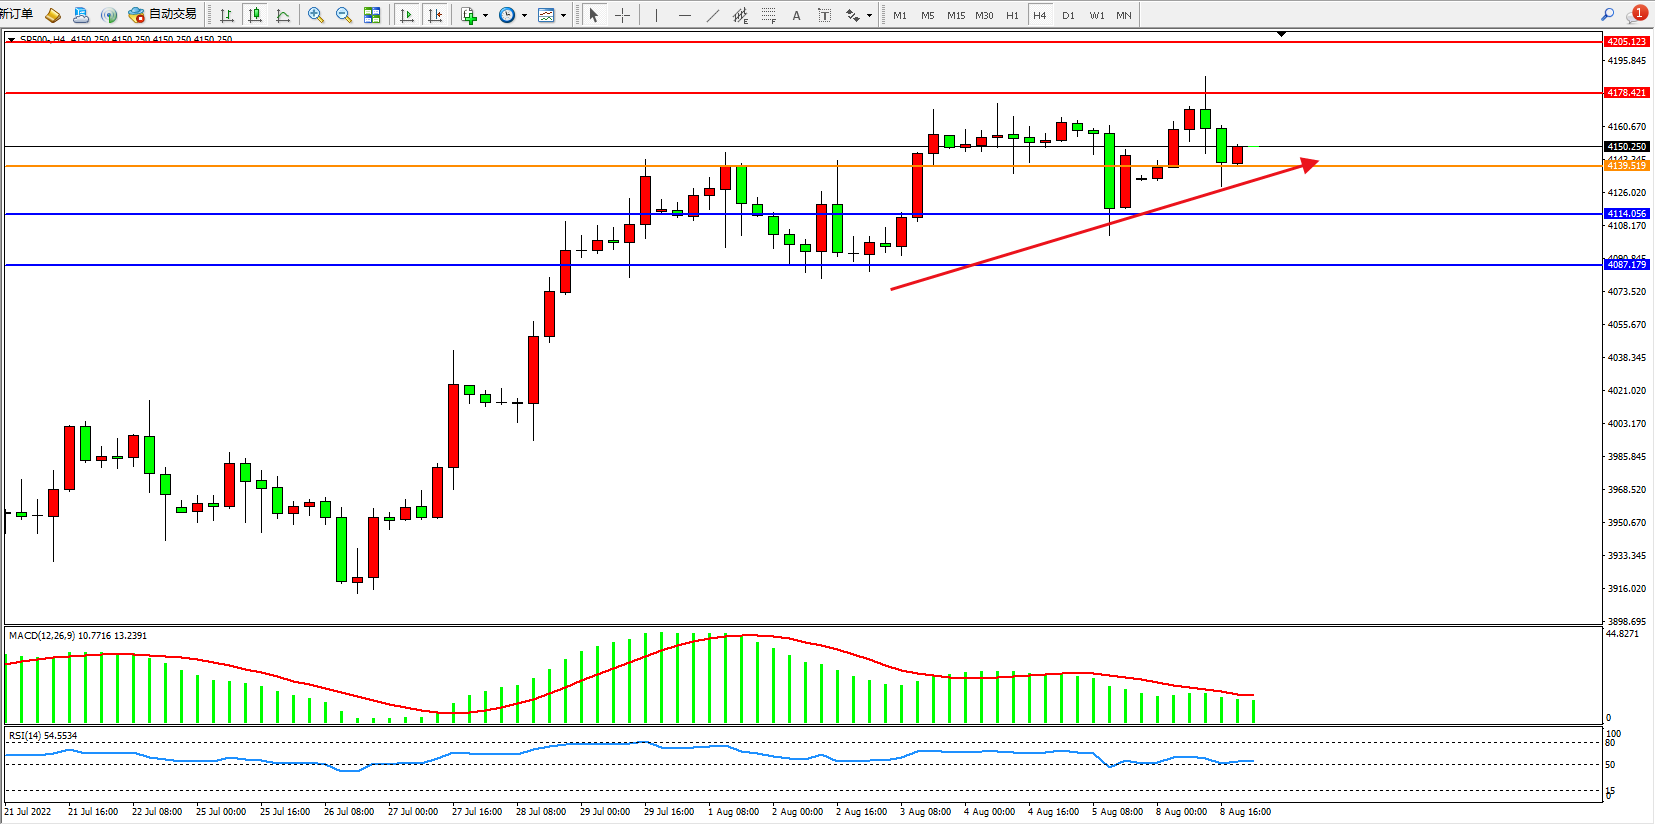The width and height of the screenshot is (1655, 825).
Task: Click the Zoom In magnifier icon
Action: coord(316,15)
